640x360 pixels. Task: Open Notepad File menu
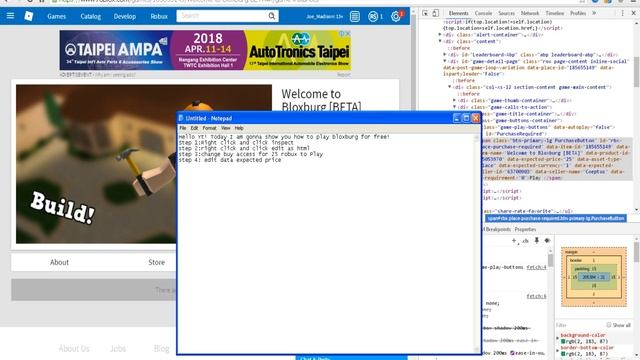[x=183, y=128]
